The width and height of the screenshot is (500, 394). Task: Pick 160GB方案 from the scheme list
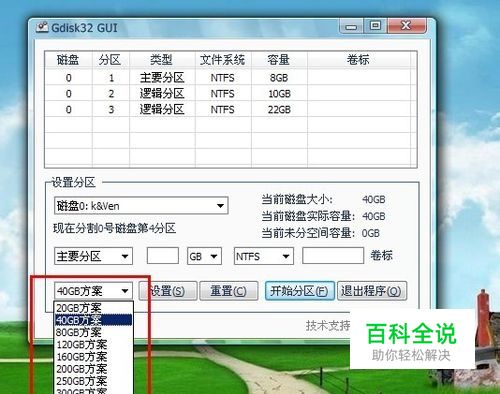click(94, 356)
